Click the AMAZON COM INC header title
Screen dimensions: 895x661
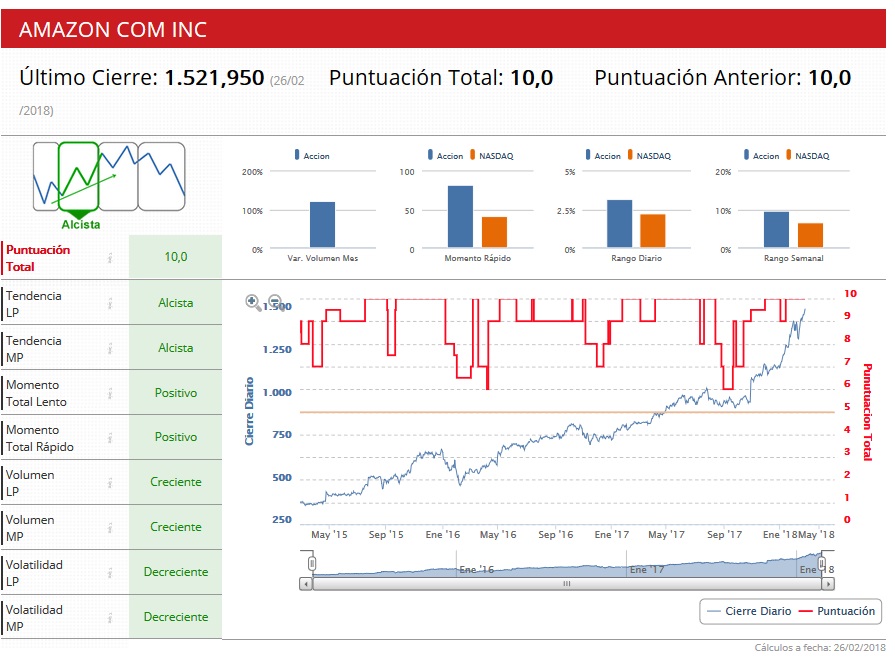point(113,30)
